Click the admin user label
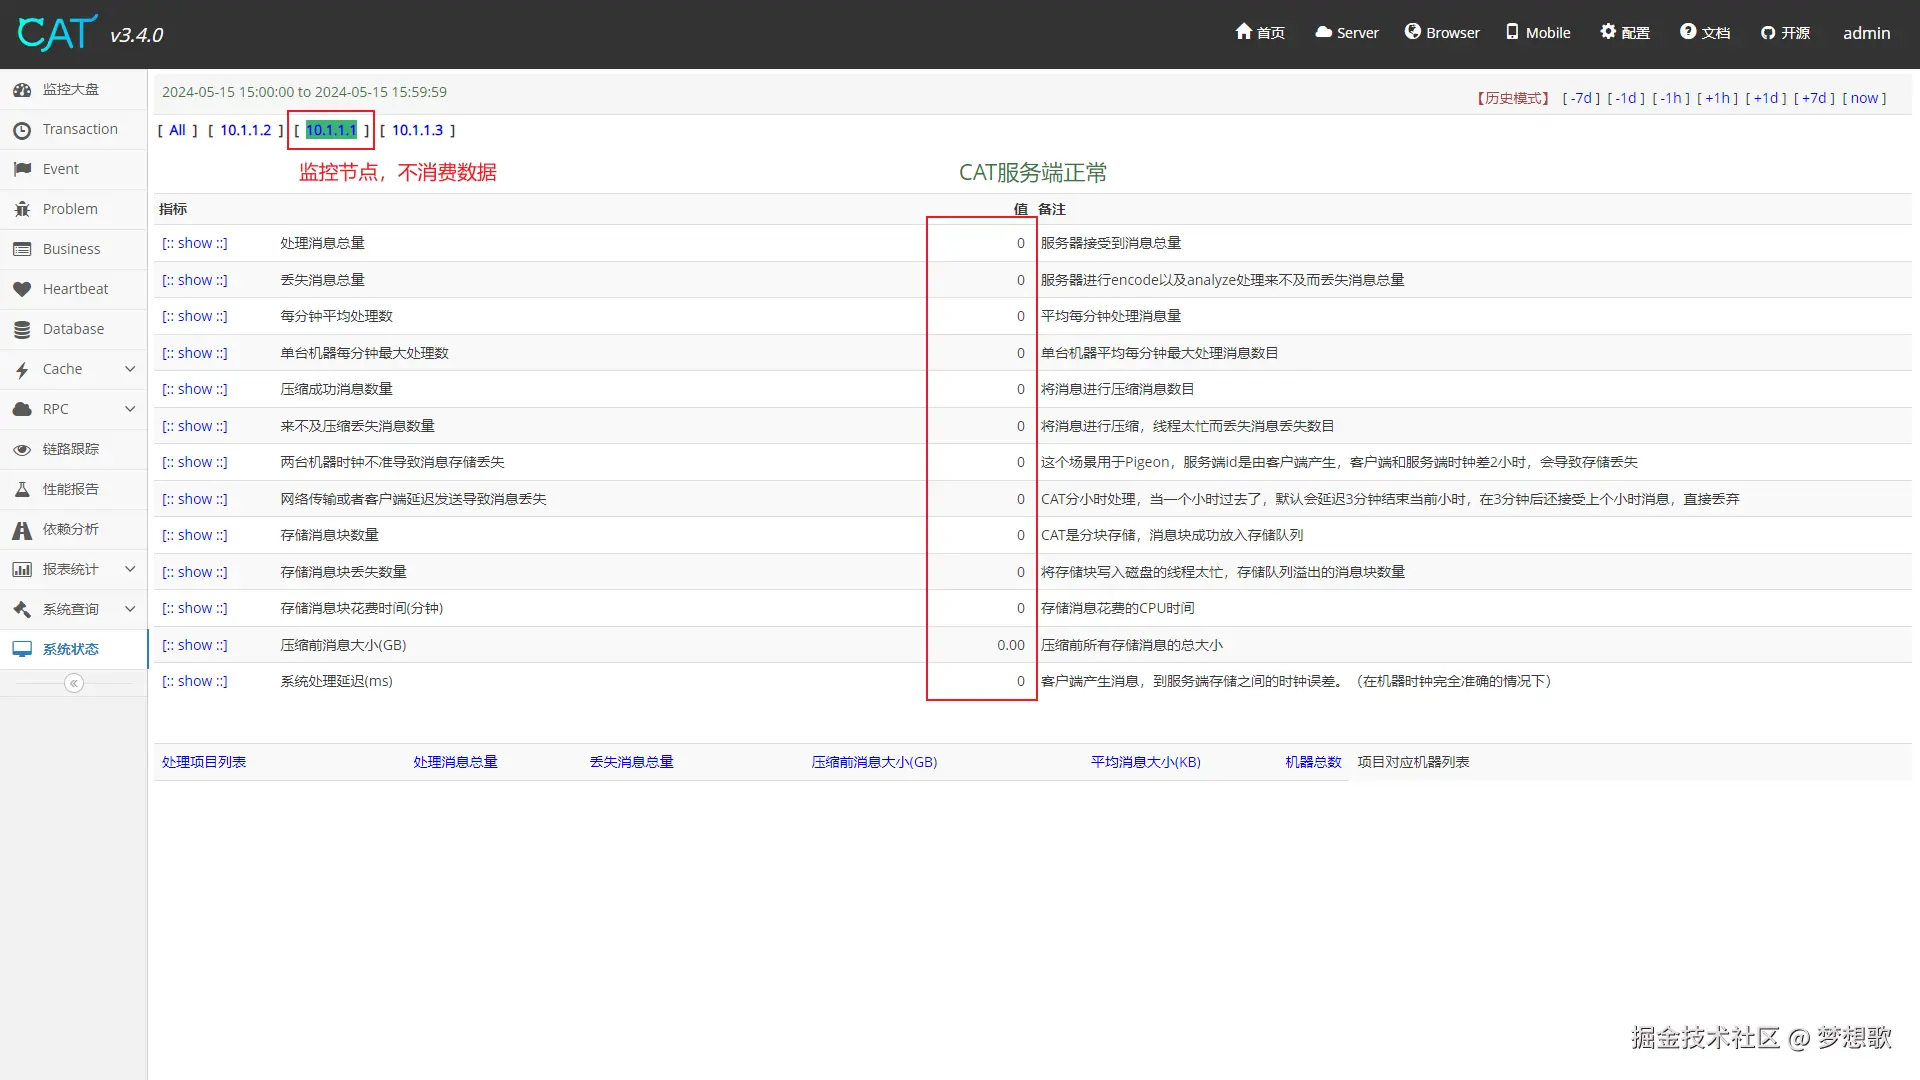This screenshot has height=1080, width=1920. pos(1866,33)
